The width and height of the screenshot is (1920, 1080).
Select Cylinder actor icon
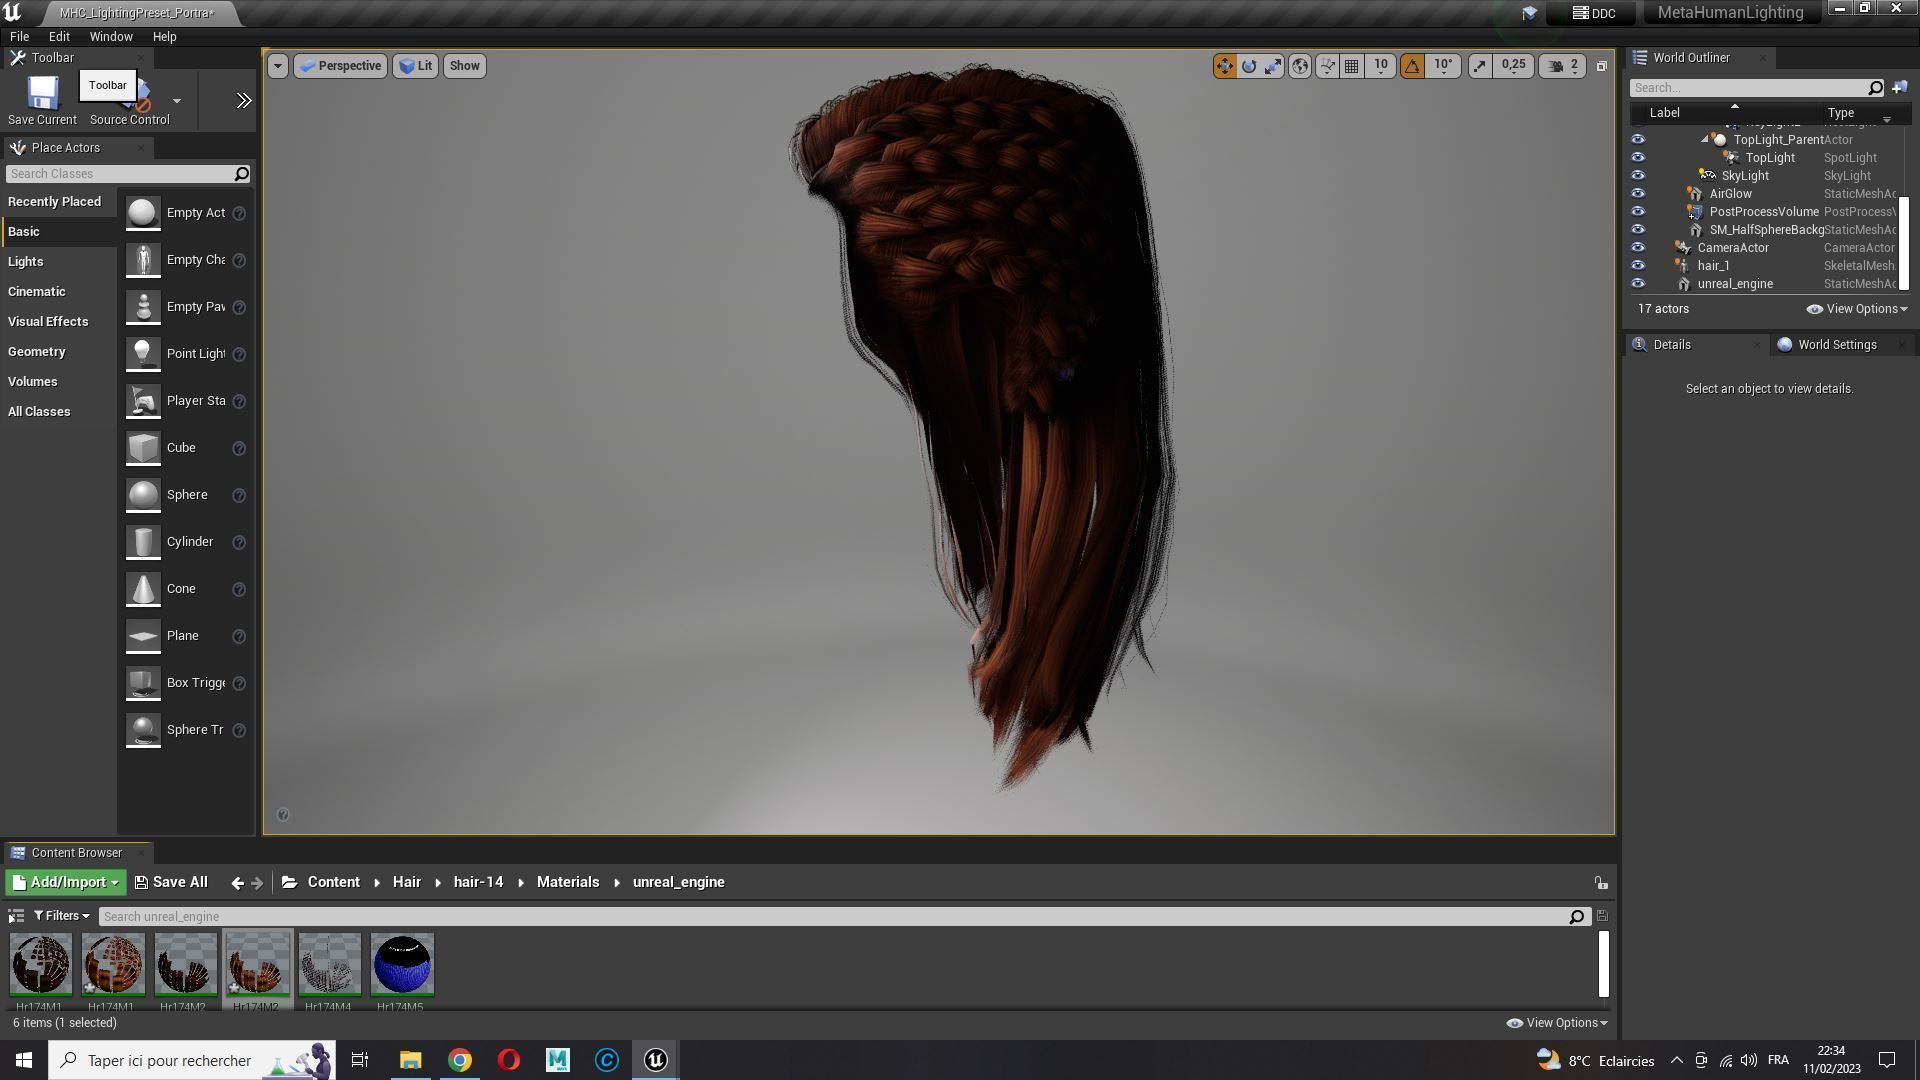pyautogui.click(x=143, y=542)
